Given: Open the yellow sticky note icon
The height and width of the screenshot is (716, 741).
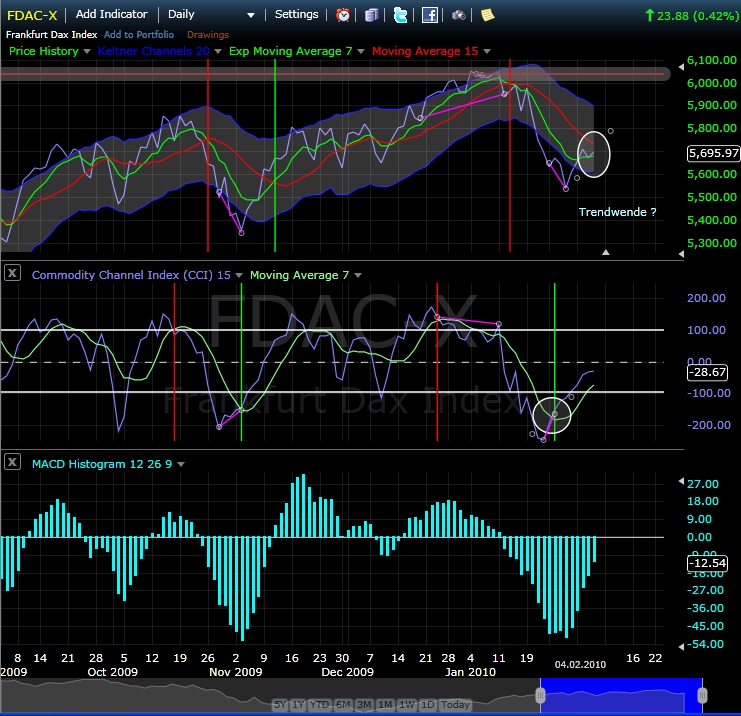Looking at the screenshot, I should pos(487,15).
